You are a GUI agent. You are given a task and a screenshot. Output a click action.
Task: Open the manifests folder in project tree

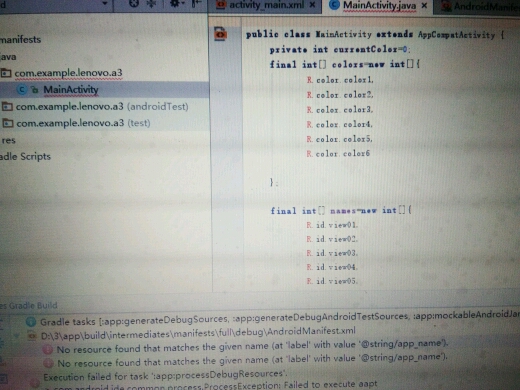pyautogui.click(x=20, y=39)
